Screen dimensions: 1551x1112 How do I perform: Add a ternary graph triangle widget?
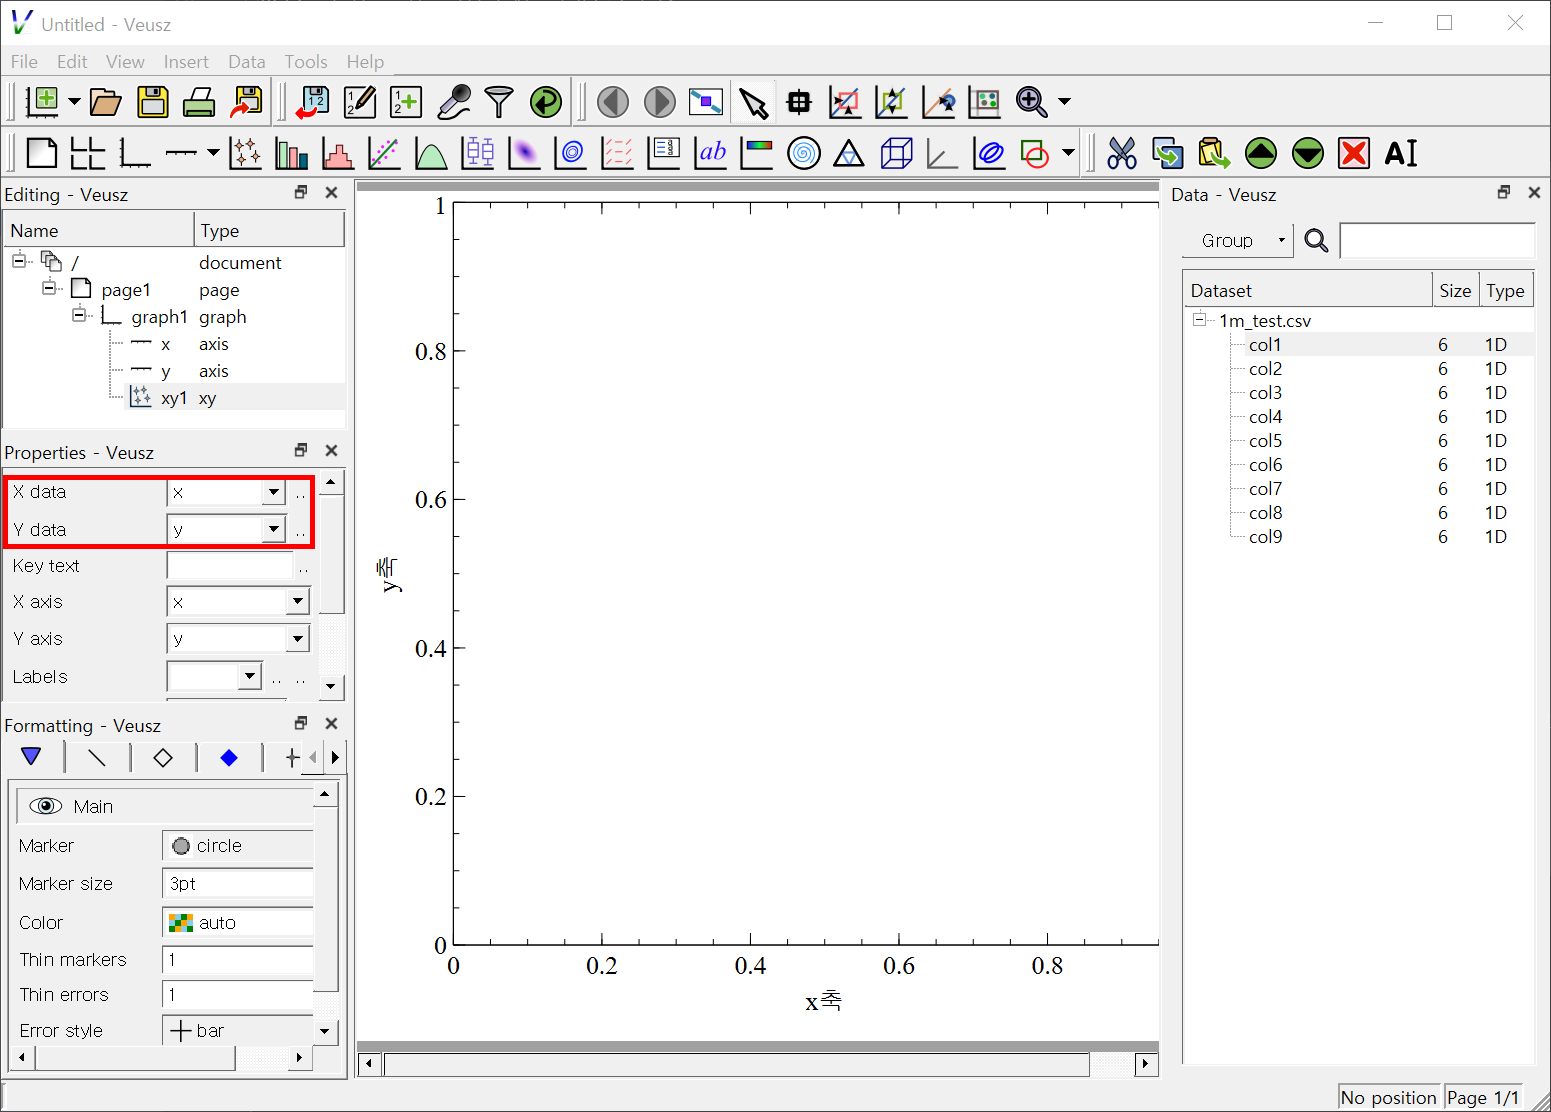coord(849,153)
